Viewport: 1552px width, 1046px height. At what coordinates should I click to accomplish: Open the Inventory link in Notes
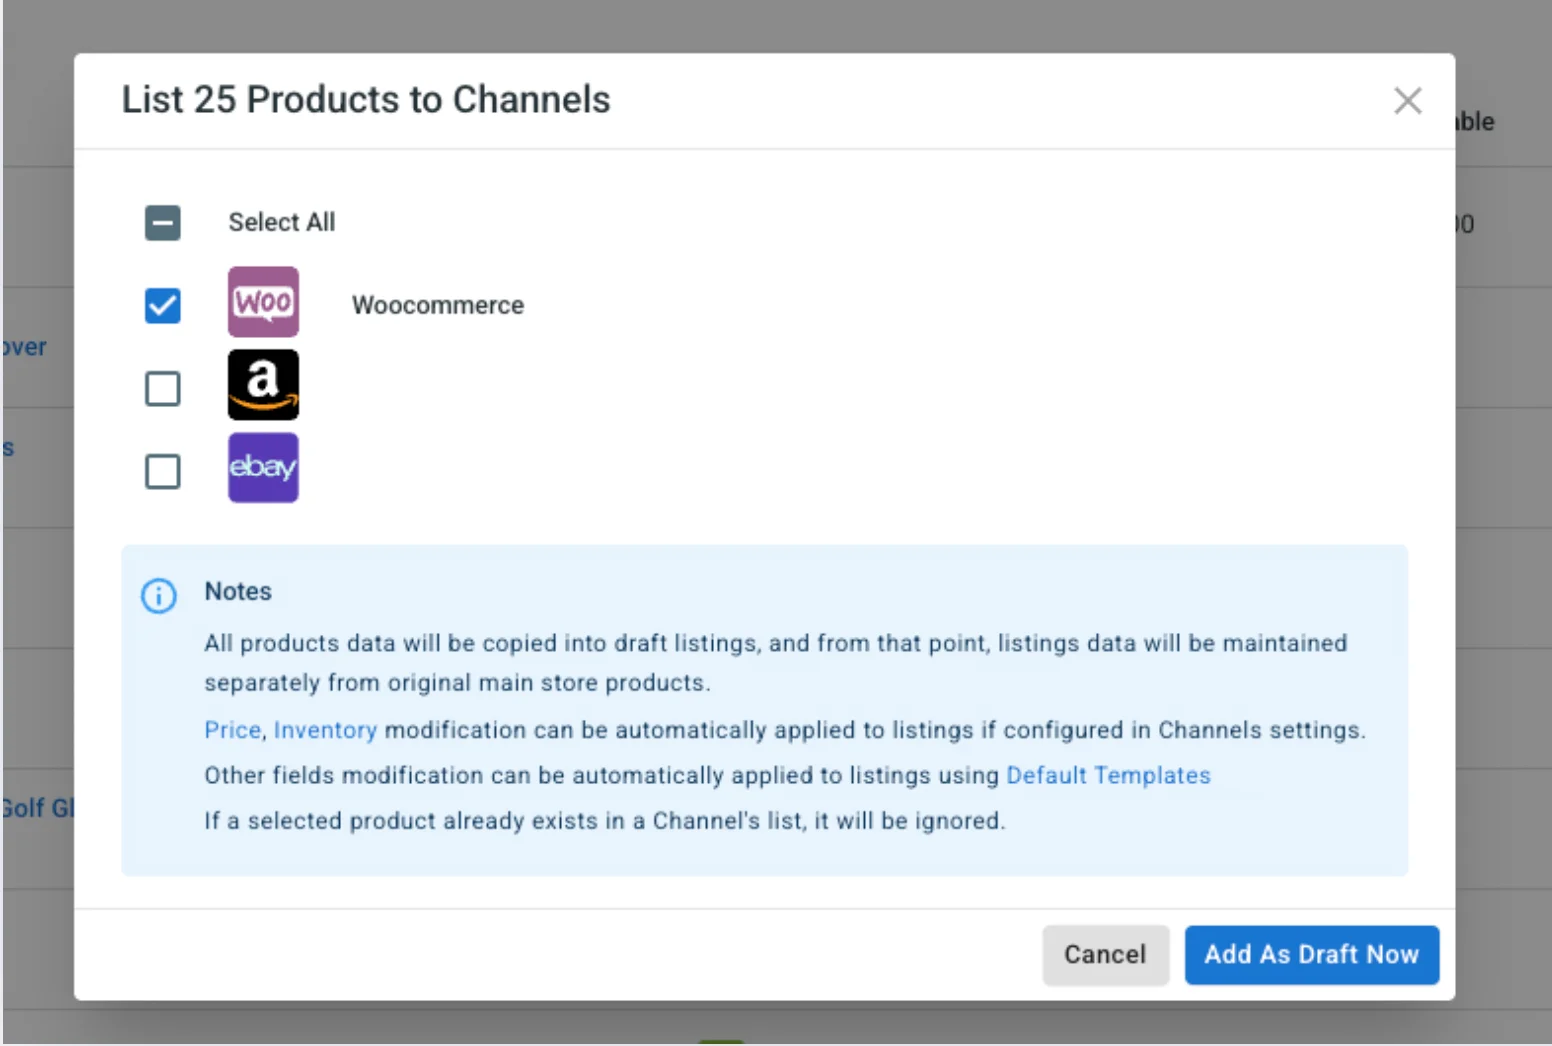(325, 730)
